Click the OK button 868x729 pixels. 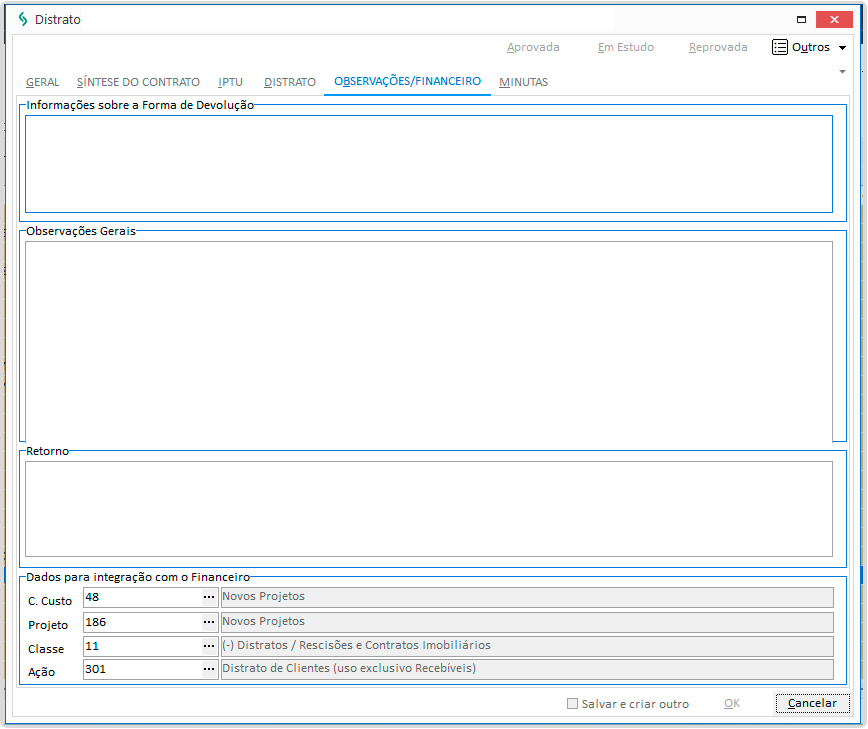pyautogui.click(x=732, y=704)
